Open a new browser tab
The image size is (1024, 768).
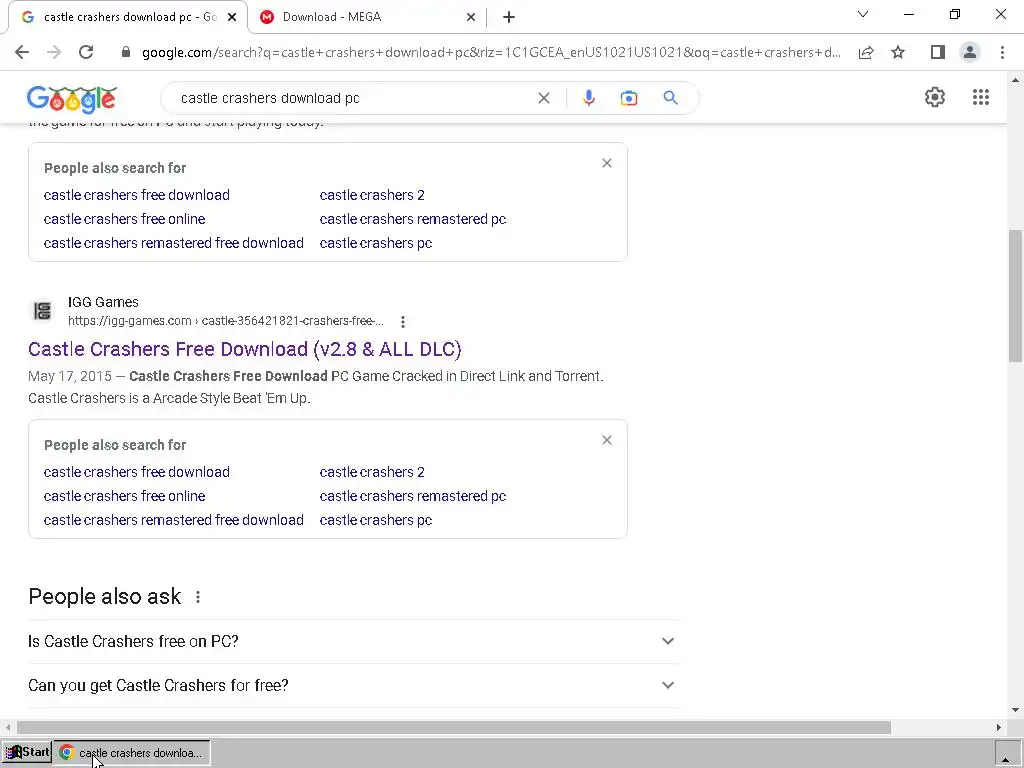click(x=509, y=17)
